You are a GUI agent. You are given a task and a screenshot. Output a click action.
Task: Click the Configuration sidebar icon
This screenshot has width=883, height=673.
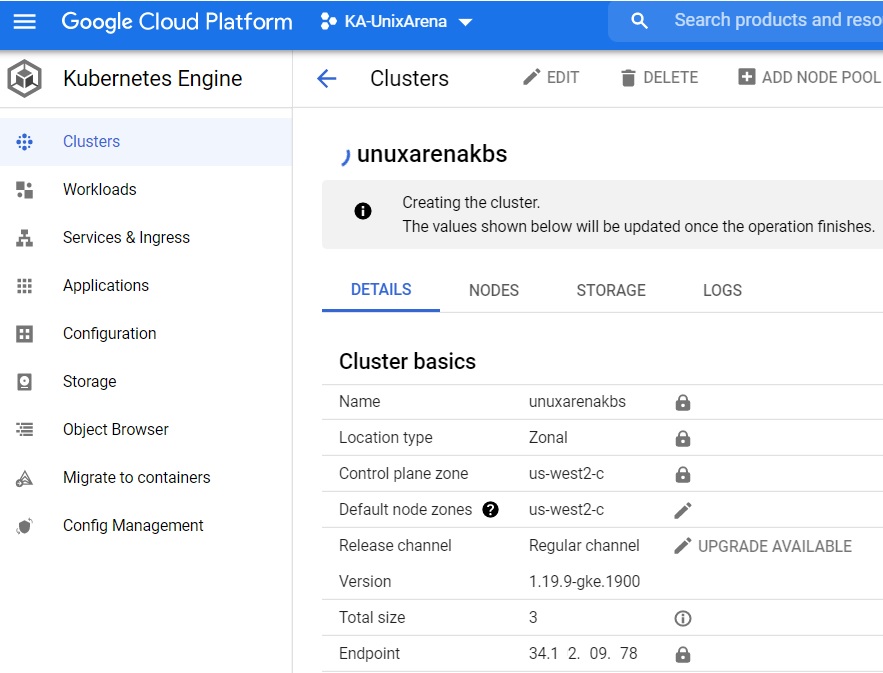click(x=24, y=334)
